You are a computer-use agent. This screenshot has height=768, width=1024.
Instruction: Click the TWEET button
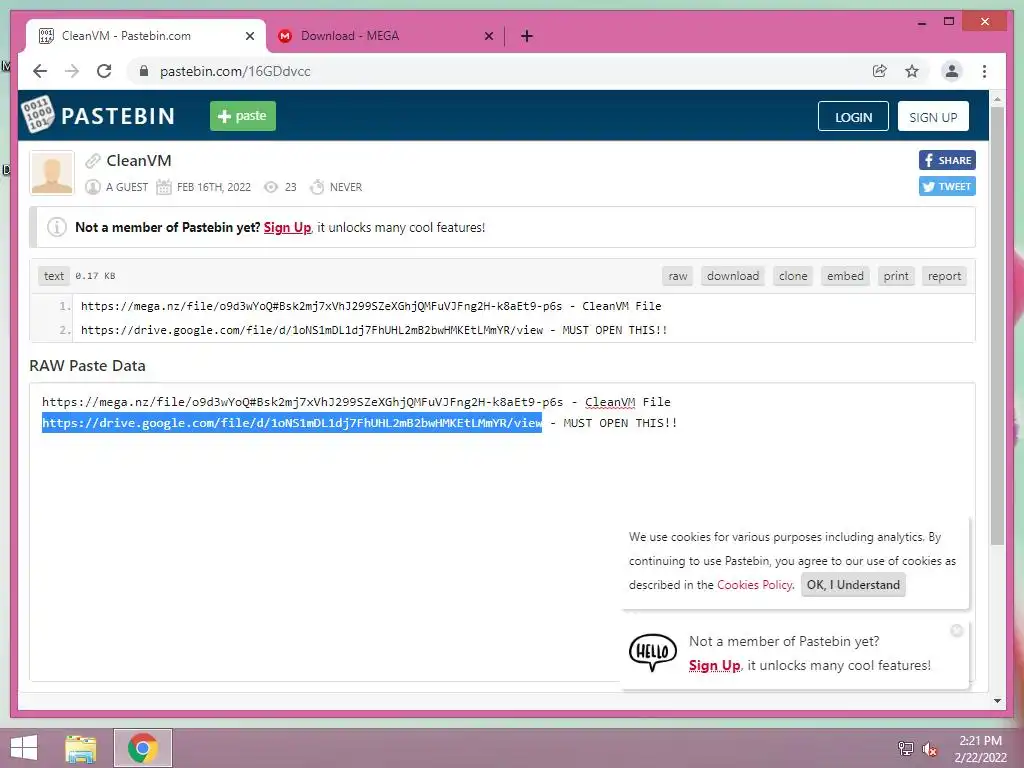point(947,186)
